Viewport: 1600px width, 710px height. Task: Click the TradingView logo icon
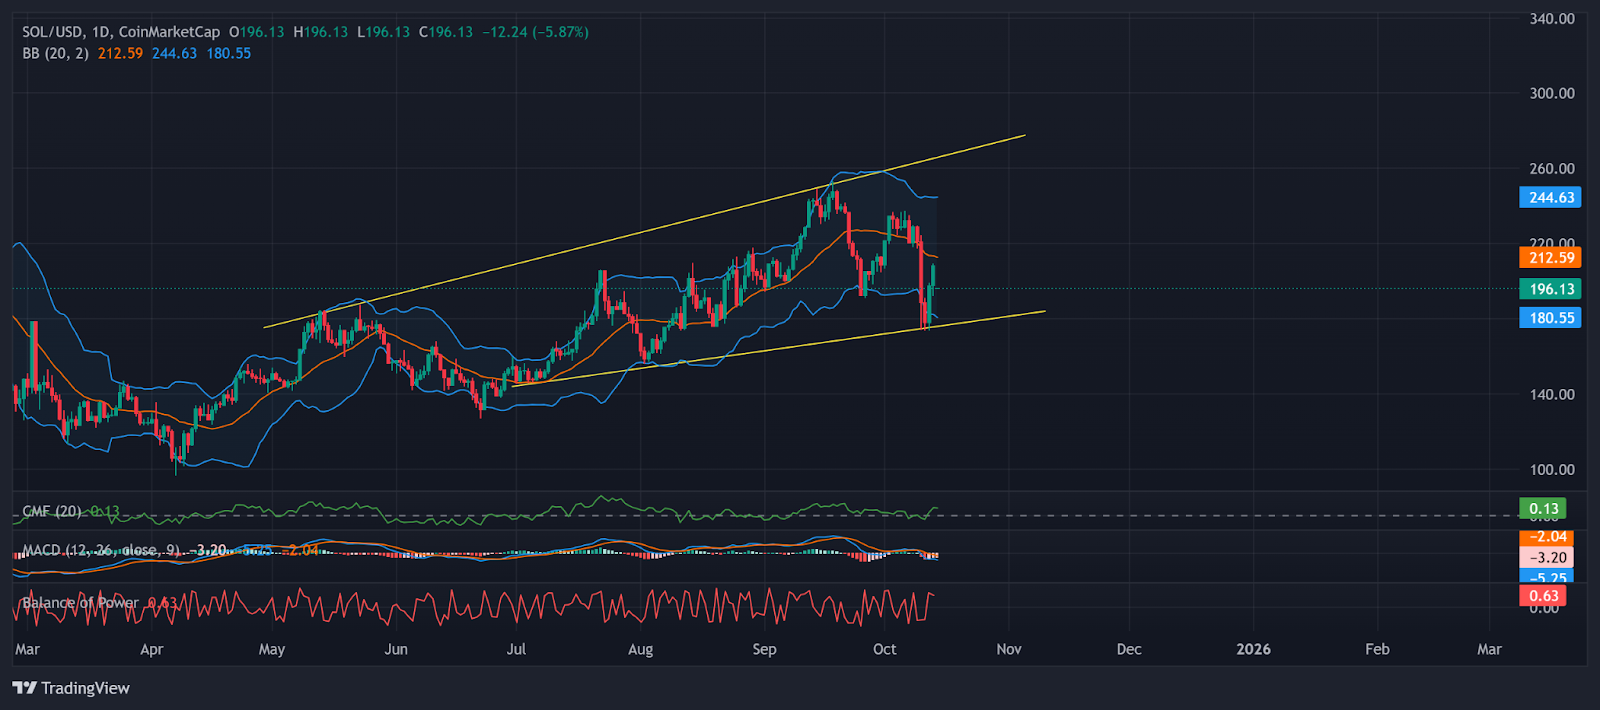(24, 688)
